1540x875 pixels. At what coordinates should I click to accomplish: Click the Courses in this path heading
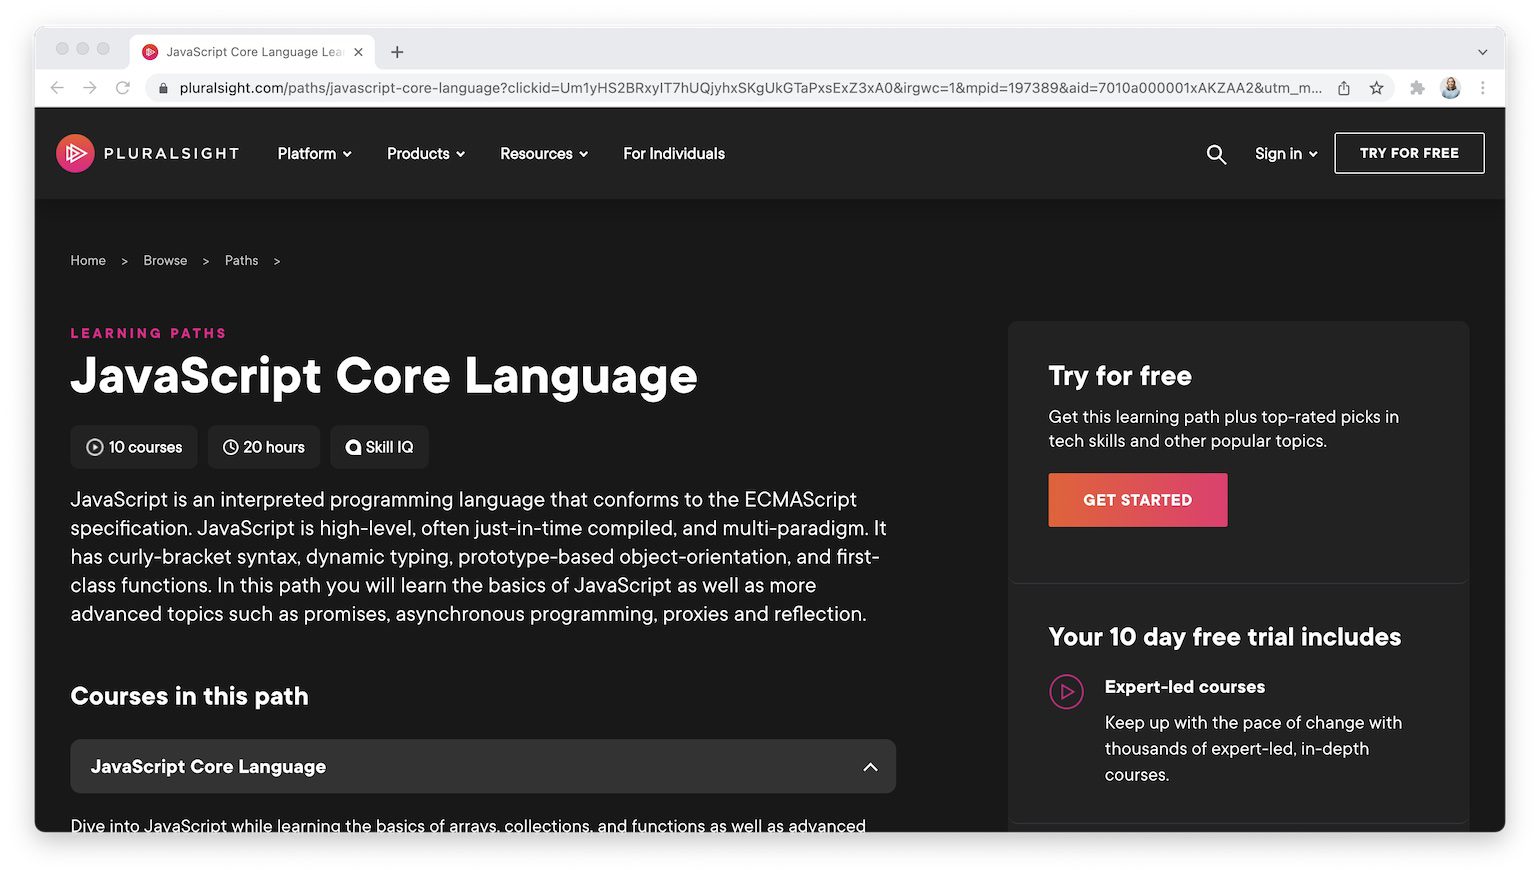[x=189, y=696]
